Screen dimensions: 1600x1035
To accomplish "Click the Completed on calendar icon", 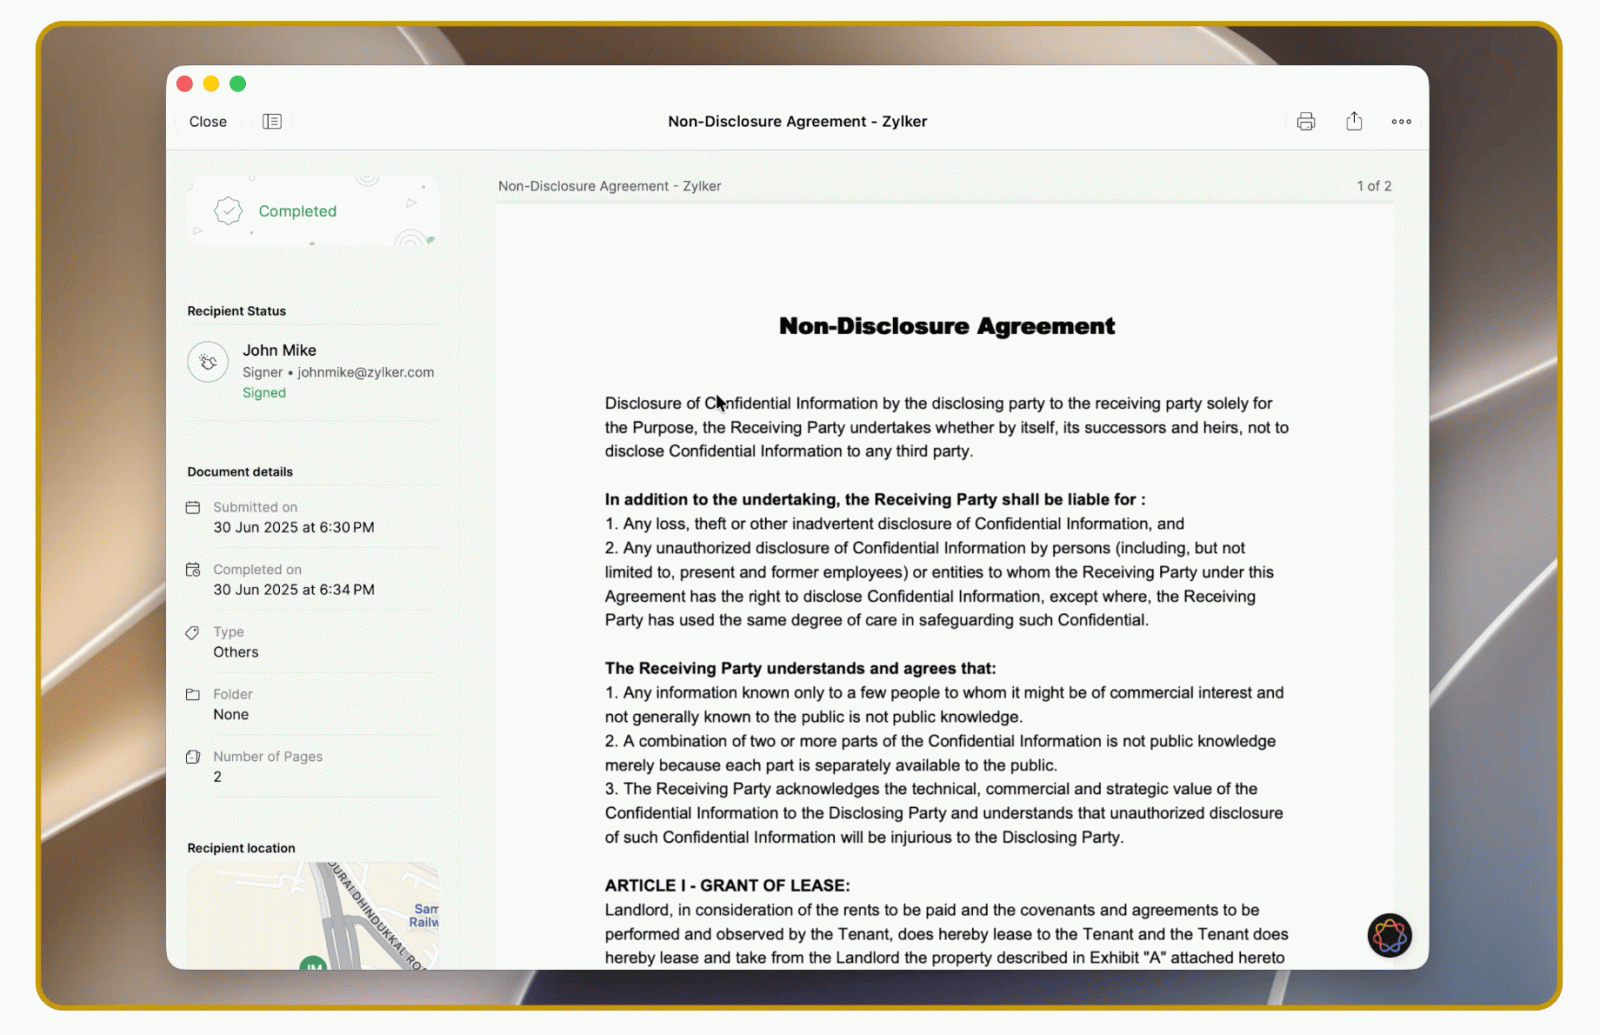I will pyautogui.click(x=193, y=569).
